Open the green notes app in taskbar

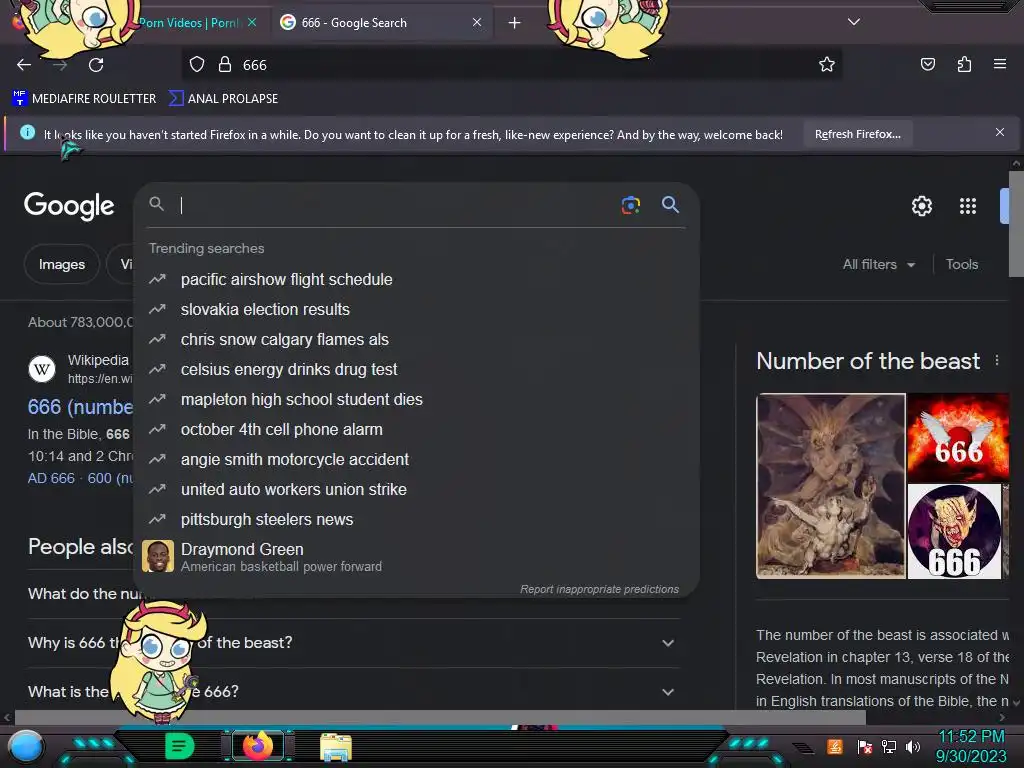pos(180,746)
